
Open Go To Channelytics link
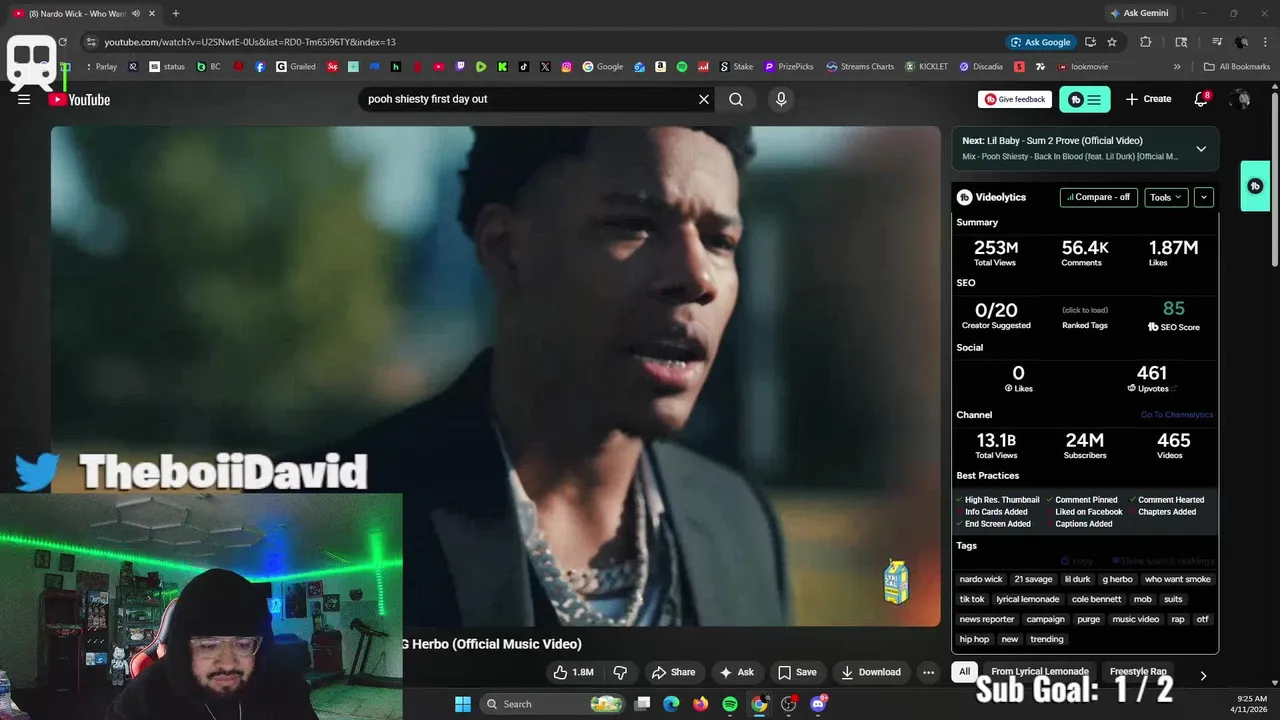[x=1177, y=415]
